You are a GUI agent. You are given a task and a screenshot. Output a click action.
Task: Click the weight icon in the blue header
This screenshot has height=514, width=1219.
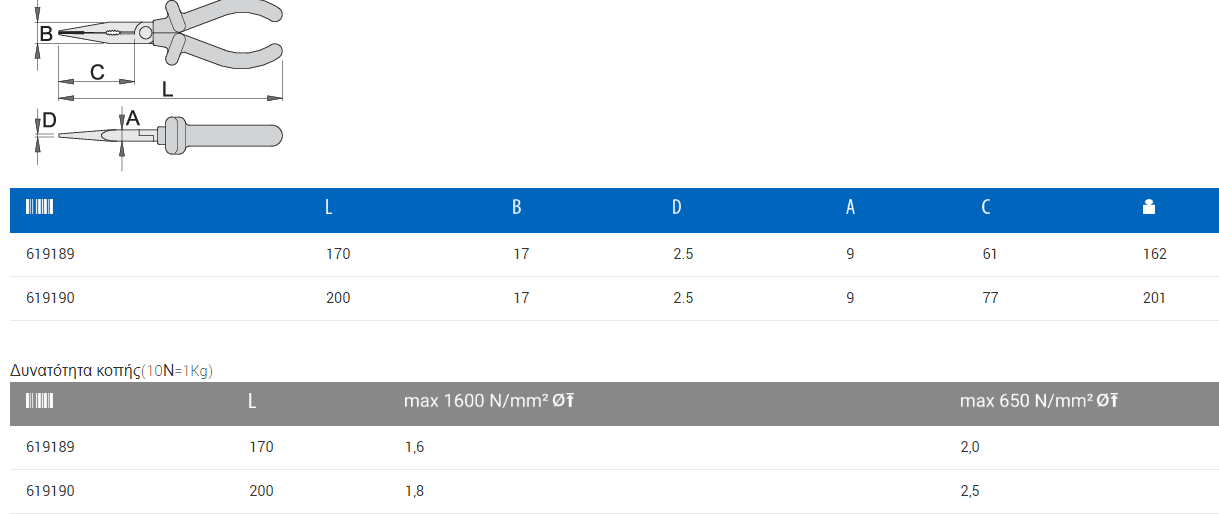pyautogui.click(x=1149, y=207)
